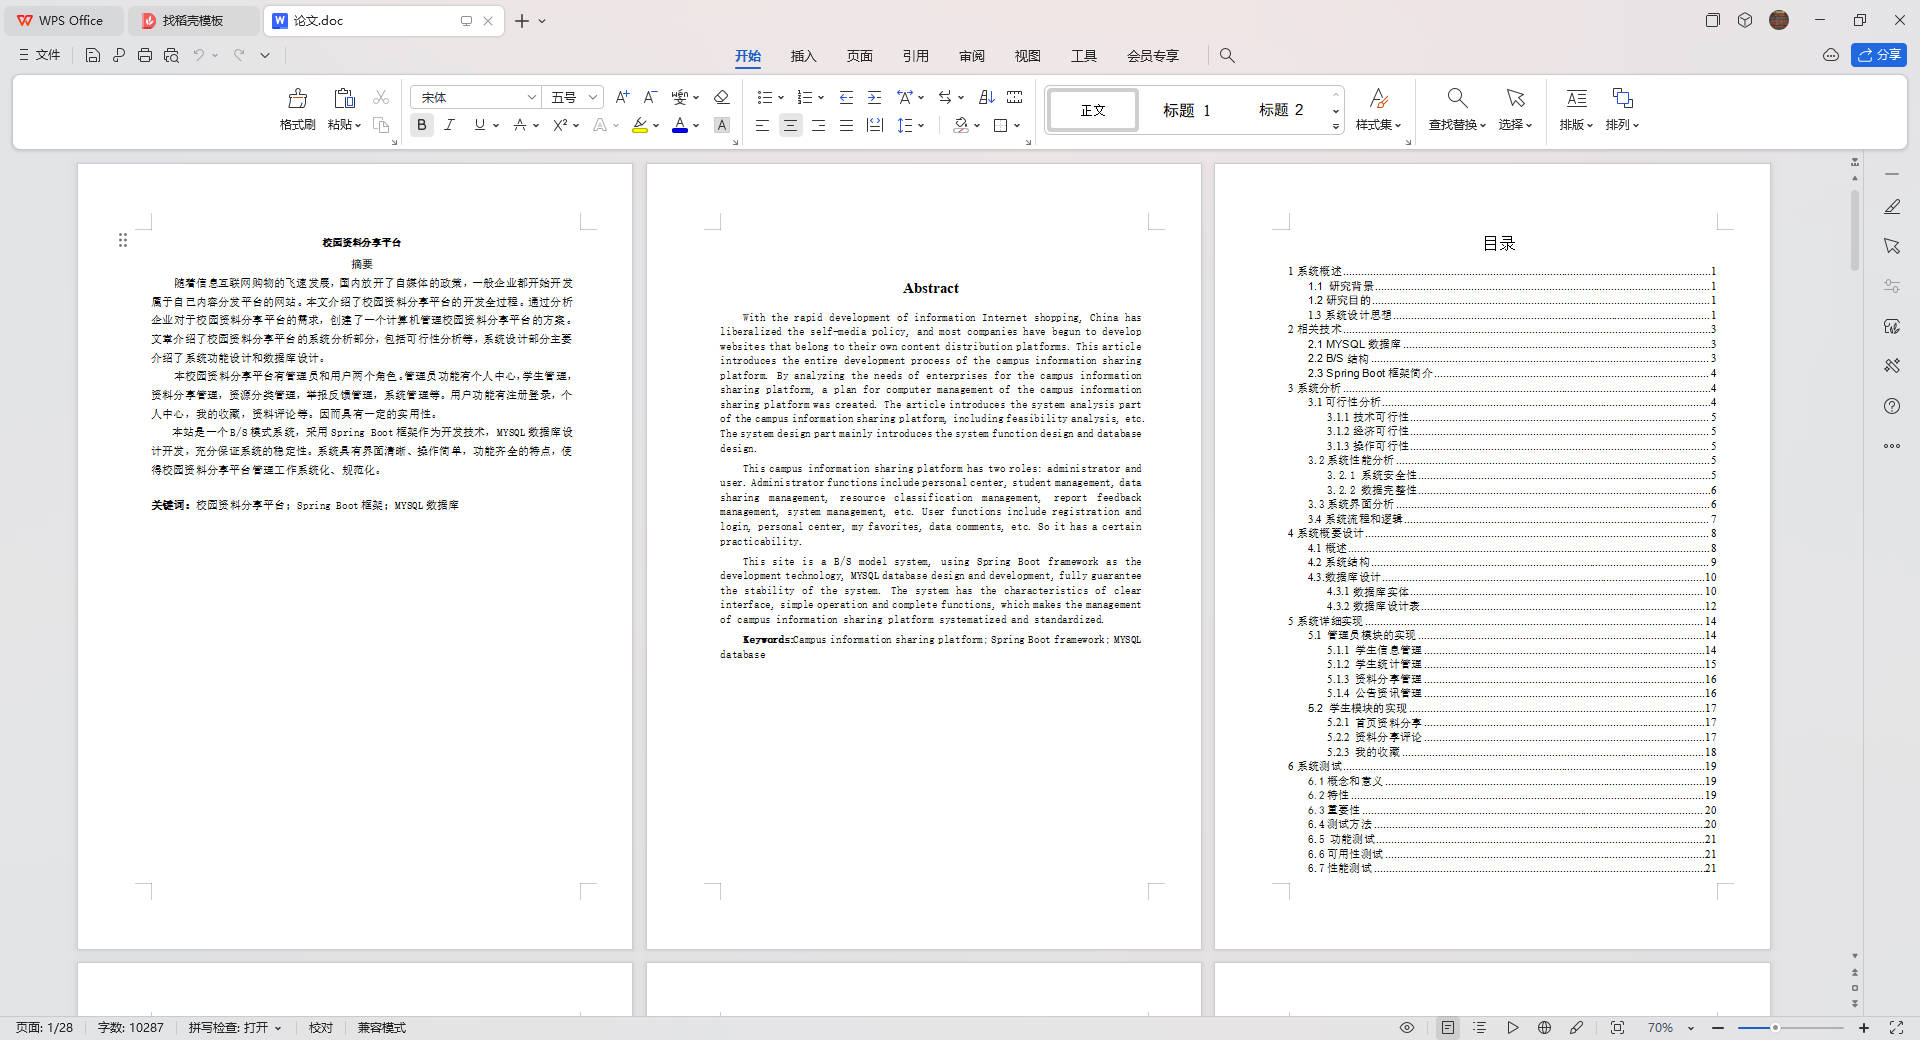The width and height of the screenshot is (1920, 1040).
Task: Click the 分享 share button
Action: (x=1878, y=55)
